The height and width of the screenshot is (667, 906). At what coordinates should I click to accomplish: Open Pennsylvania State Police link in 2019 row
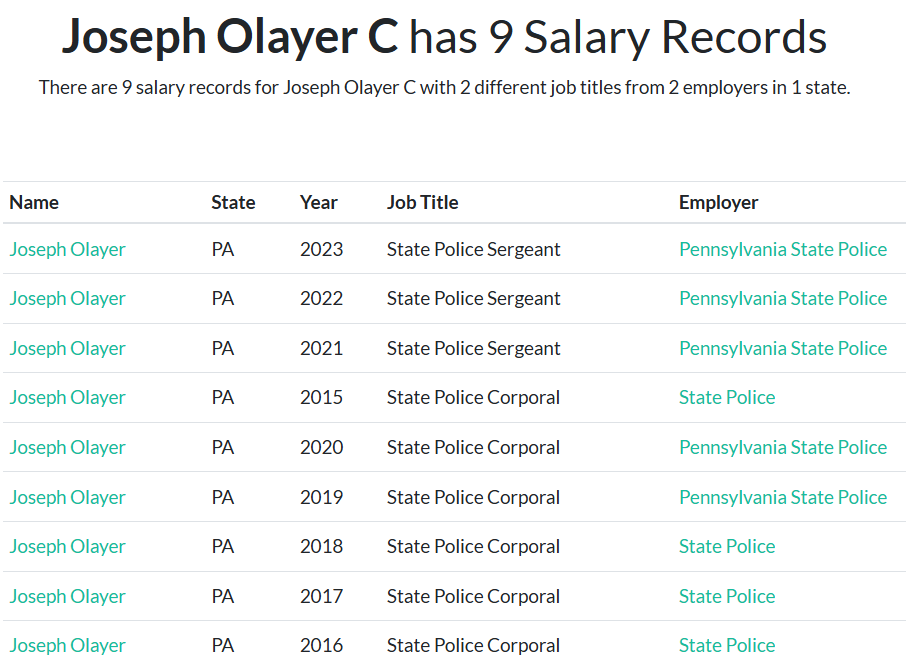point(783,497)
